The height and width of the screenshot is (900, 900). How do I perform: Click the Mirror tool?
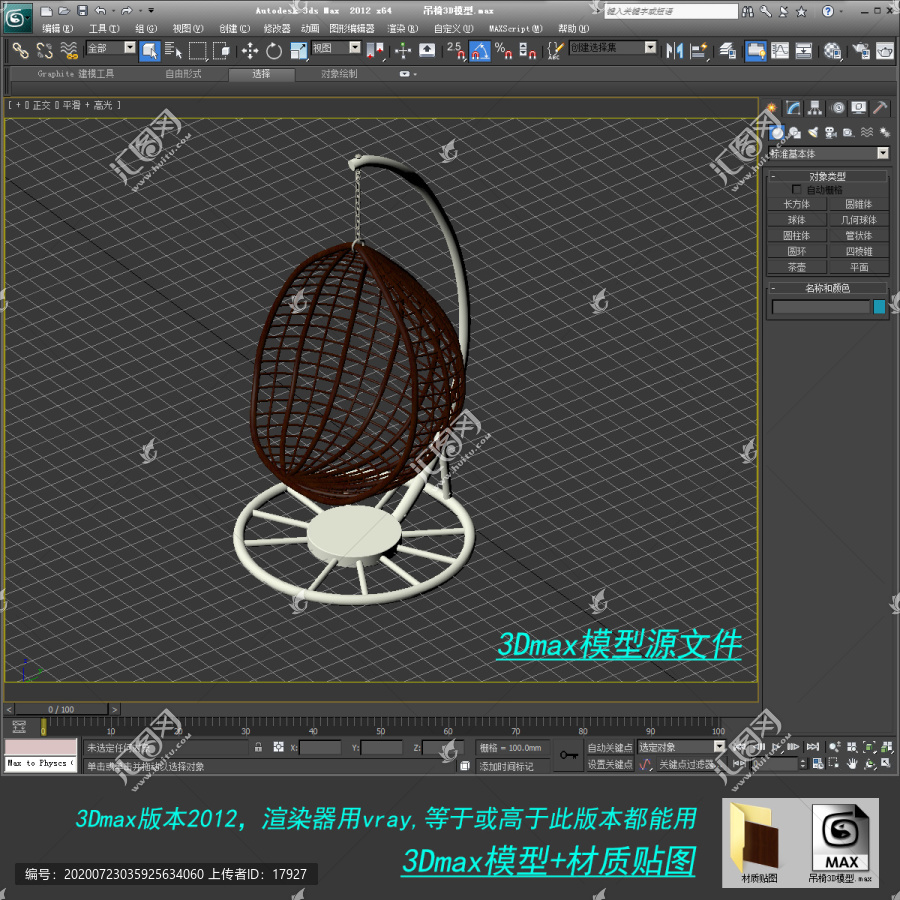pos(674,51)
